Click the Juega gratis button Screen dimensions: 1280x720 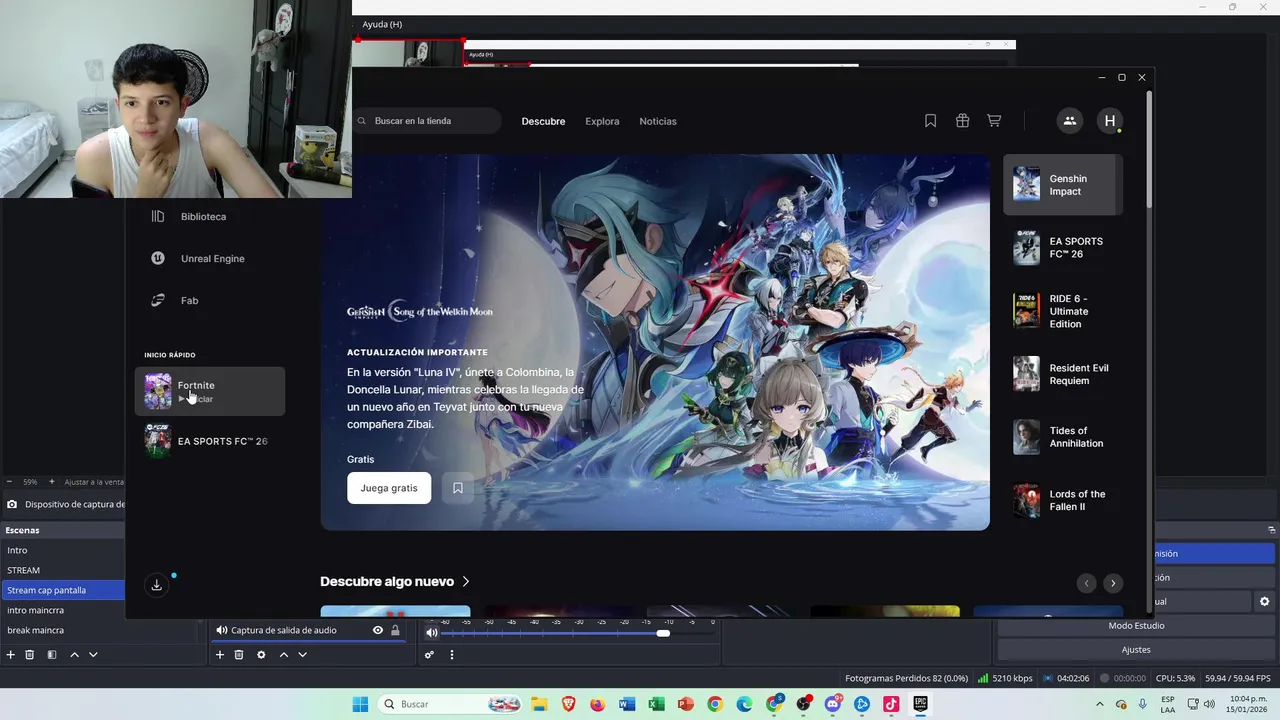coord(389,488)
